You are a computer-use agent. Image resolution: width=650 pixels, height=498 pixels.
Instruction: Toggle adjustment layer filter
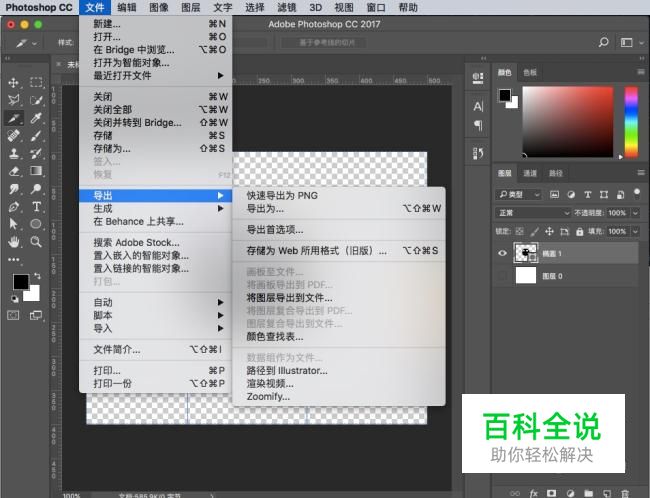point(571,194)
